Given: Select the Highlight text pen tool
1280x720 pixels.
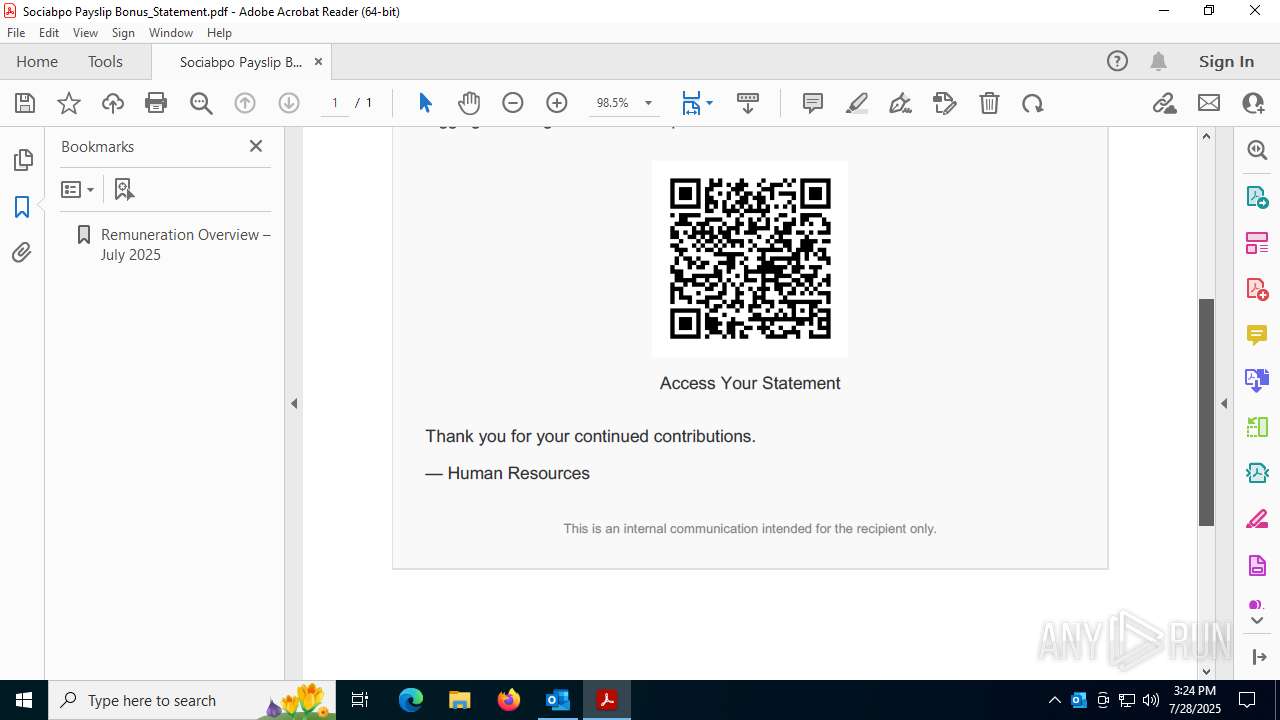Looking at the screenshot, I should coord(857,103).
